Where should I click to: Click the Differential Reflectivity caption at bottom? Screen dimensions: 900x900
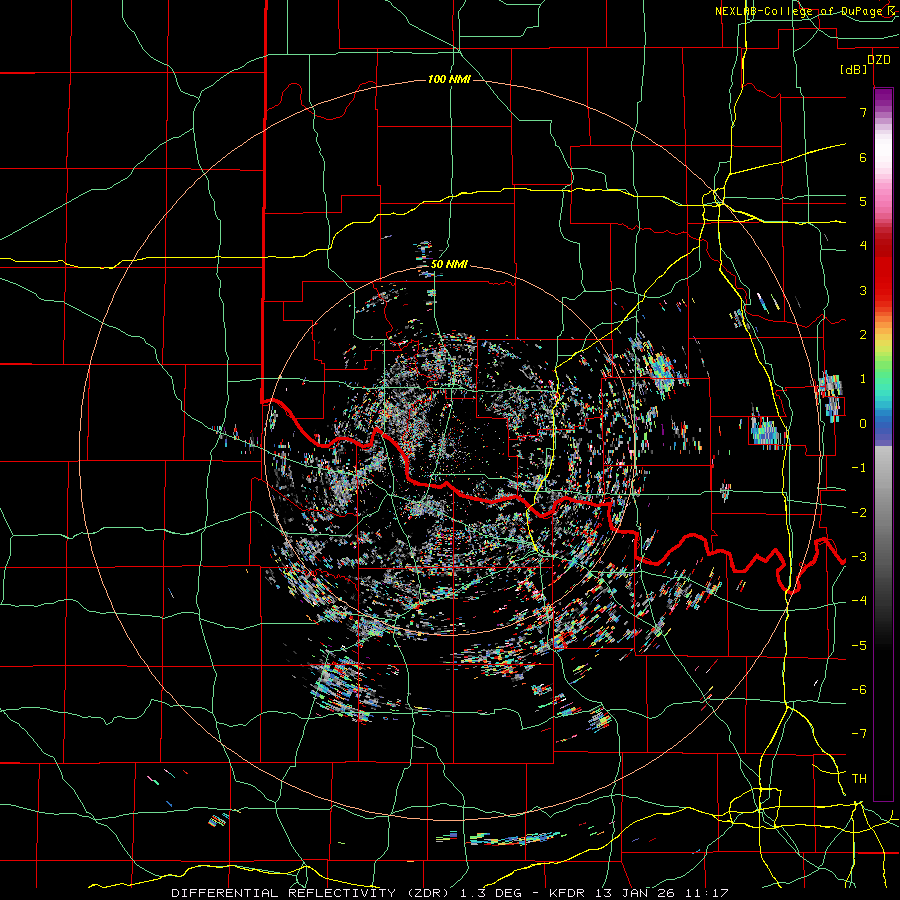450,893
